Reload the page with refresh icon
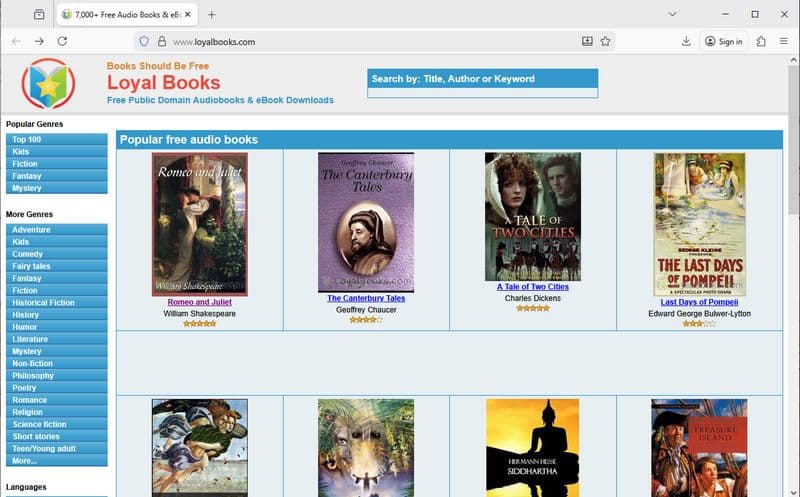This screenshot has width=800, height=497. [62, 41]
